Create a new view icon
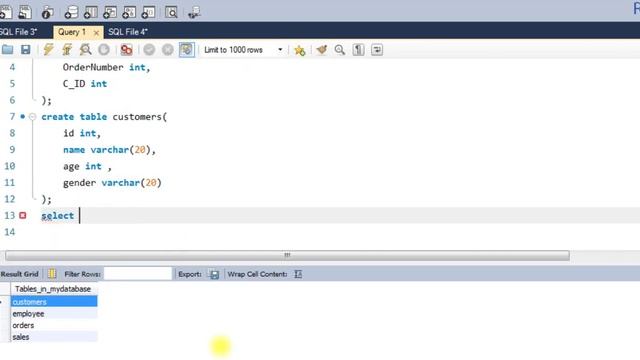 (x=109, y=13)
